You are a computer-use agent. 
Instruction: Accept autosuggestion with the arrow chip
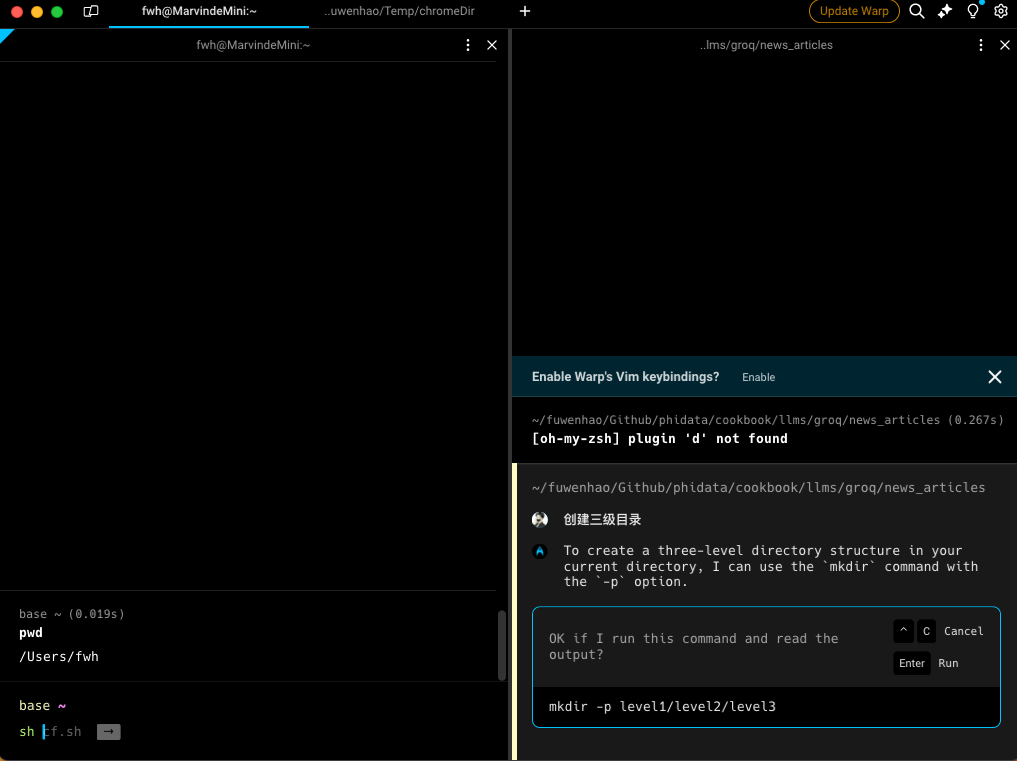click(108, 732)
